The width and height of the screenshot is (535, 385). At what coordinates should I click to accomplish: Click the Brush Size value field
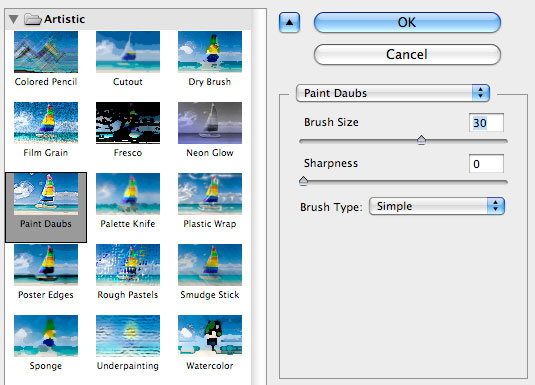pos(486,123)
